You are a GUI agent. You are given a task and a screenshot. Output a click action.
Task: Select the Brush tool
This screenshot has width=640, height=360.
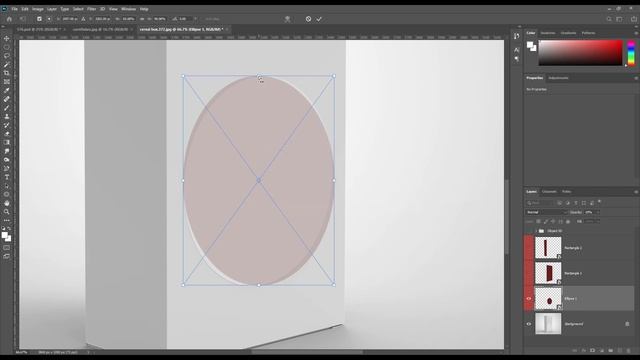pos(7,108)
